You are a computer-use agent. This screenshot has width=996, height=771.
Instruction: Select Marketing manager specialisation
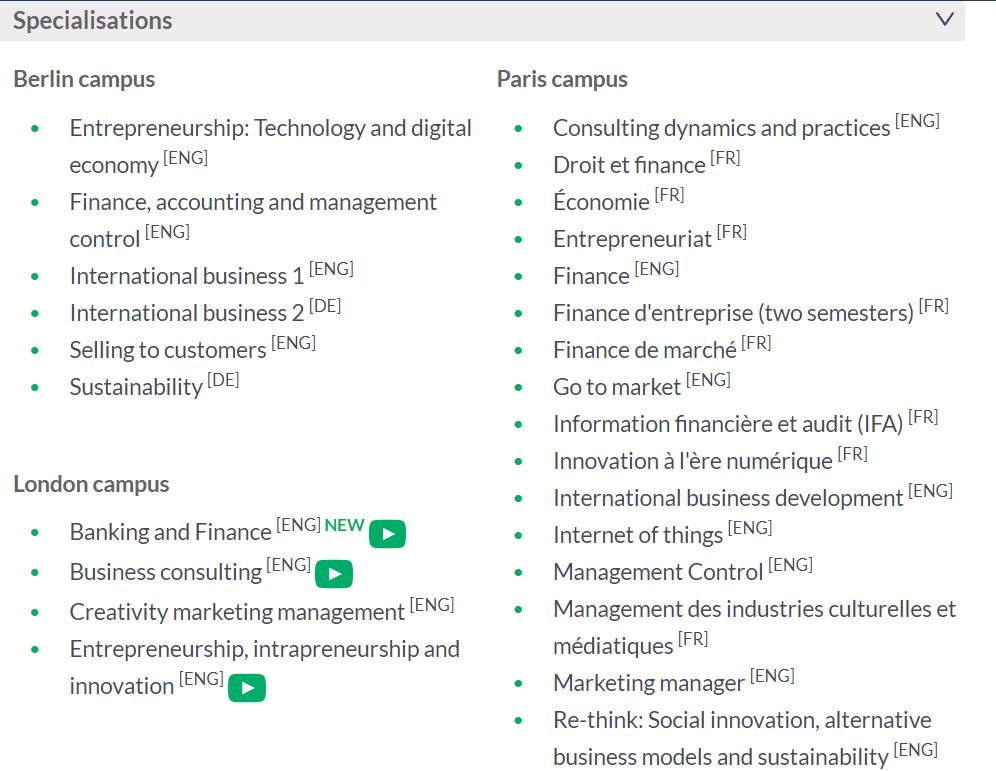tap(649, 683)
